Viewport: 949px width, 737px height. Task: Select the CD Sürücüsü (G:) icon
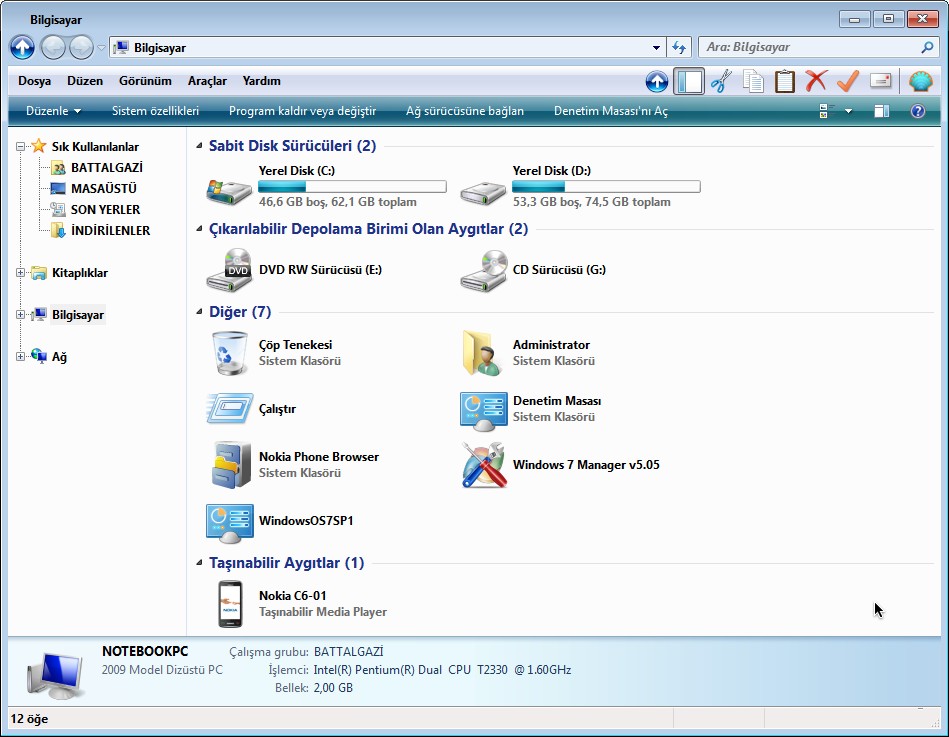click(483, 270)
